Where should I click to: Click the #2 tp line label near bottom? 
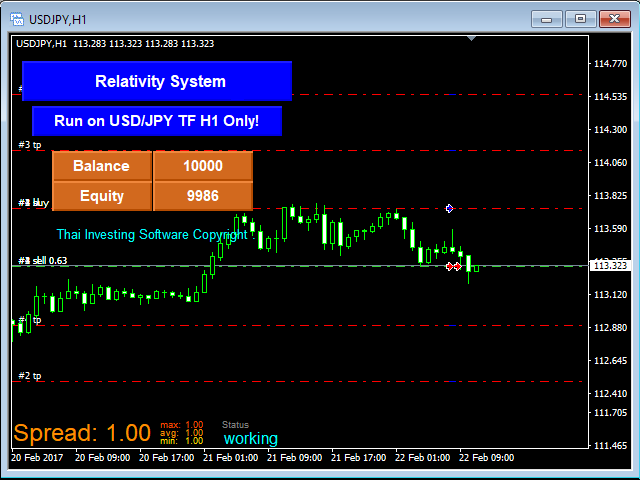30,376
